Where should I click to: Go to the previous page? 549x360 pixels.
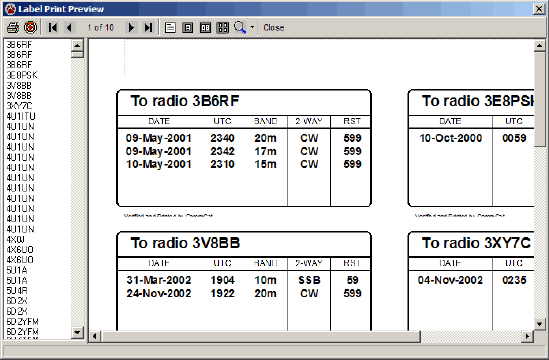(x=69, y=27)
